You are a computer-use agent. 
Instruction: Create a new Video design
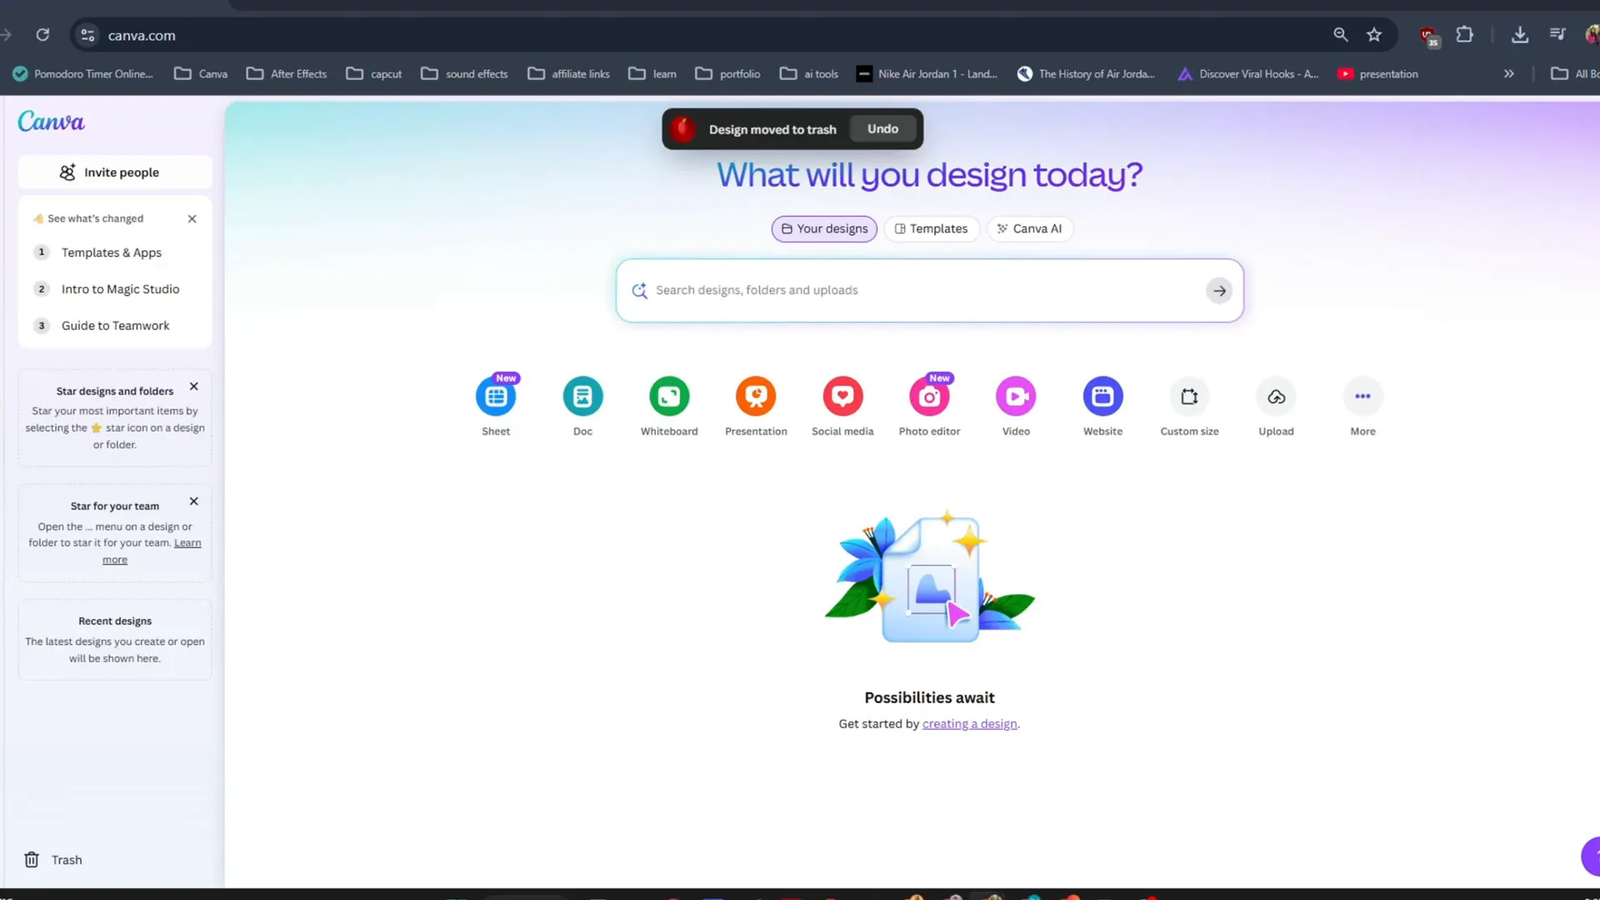click(1016, 397)
